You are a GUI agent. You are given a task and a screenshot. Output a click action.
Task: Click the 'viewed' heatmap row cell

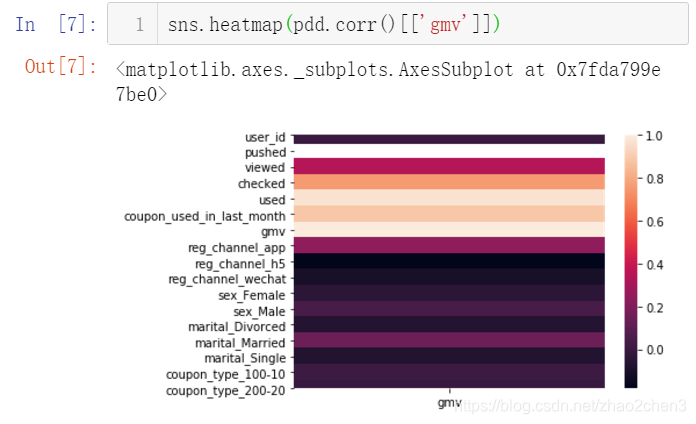click(449, 166)
